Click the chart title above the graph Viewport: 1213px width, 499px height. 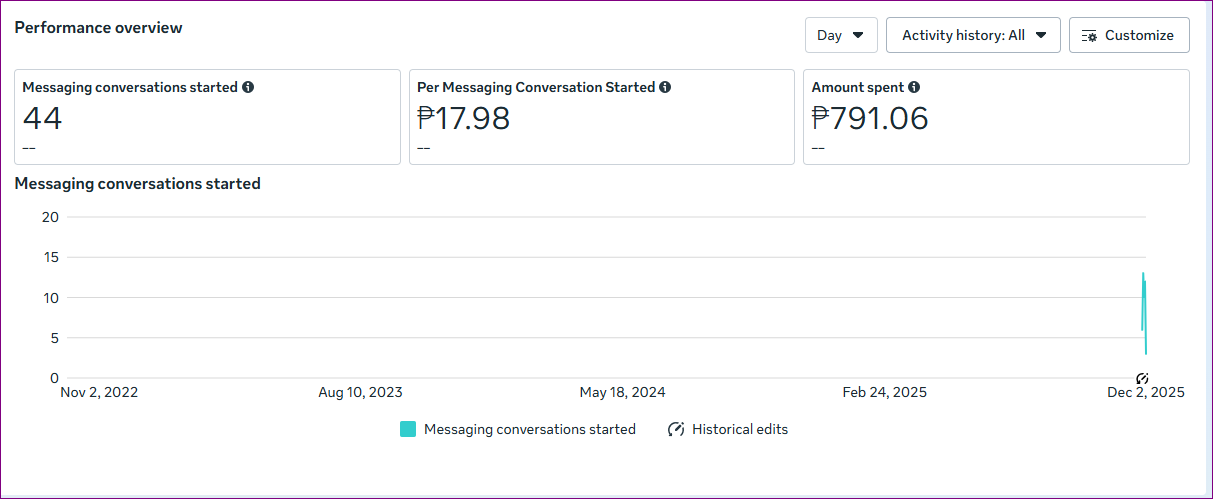click(137, 183)
